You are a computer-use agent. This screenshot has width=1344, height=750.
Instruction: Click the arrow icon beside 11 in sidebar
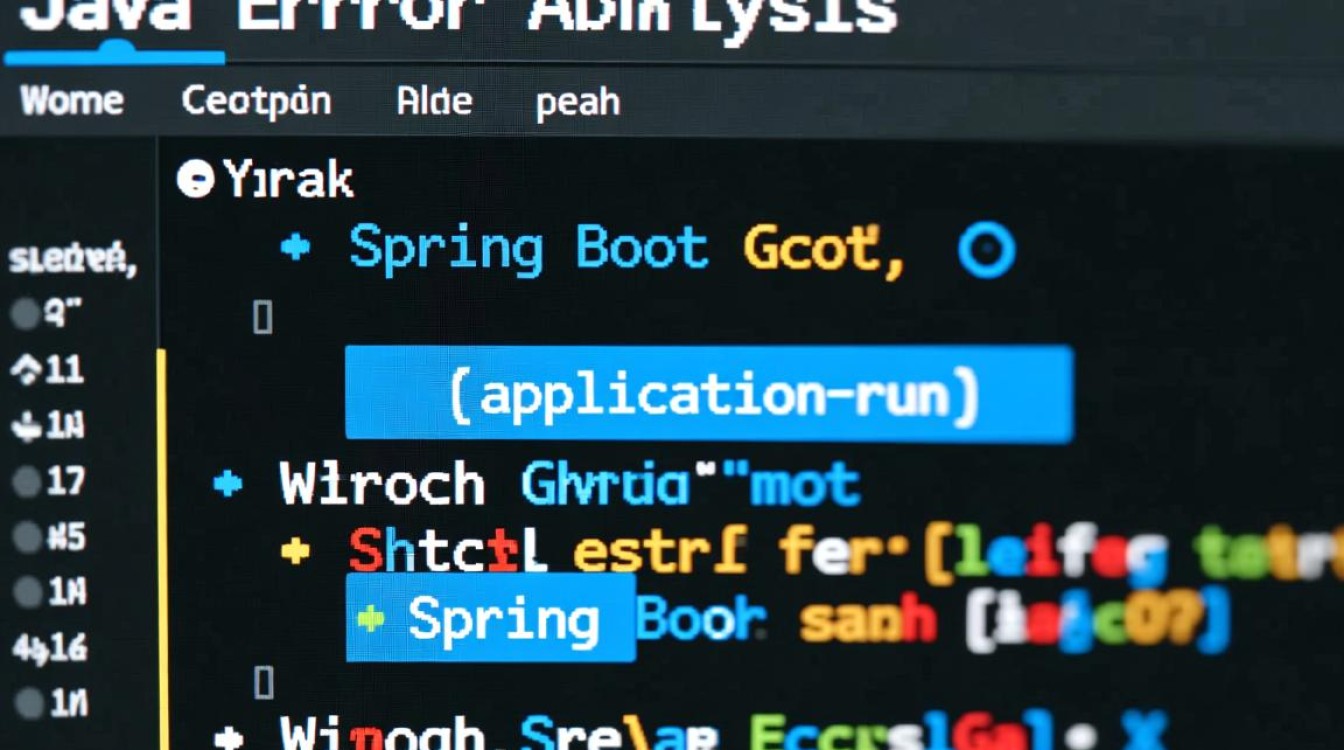point(23,371)
